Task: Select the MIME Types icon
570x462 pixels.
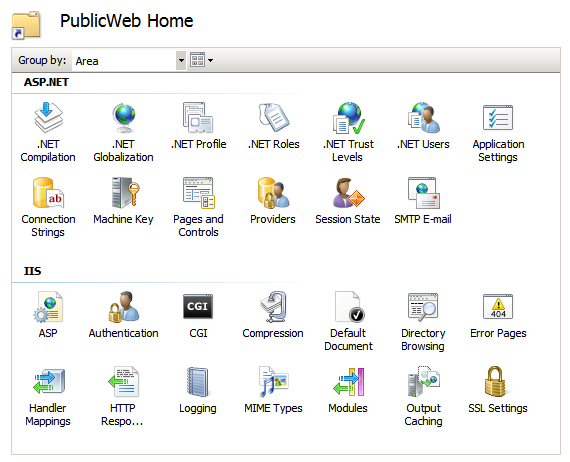Action: [273, 382]
